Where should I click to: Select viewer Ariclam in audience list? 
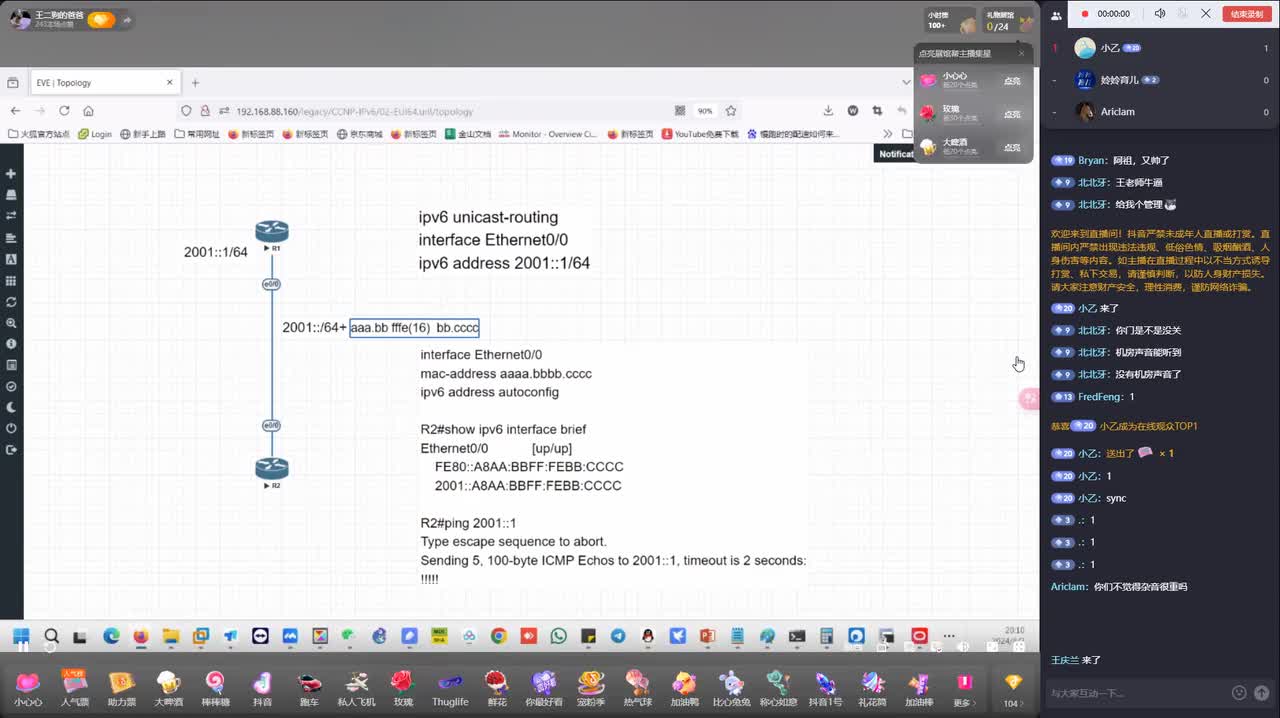[1160, 111]
